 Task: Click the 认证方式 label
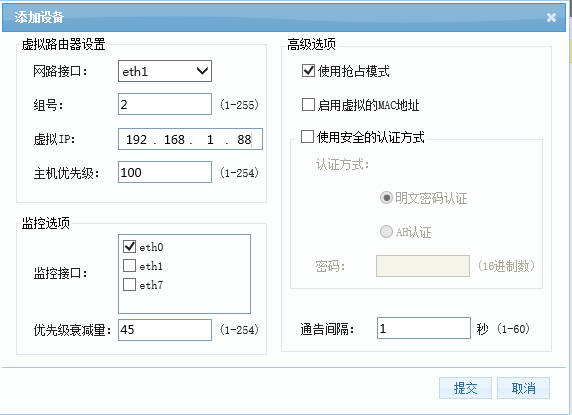[x=343, y=164]
